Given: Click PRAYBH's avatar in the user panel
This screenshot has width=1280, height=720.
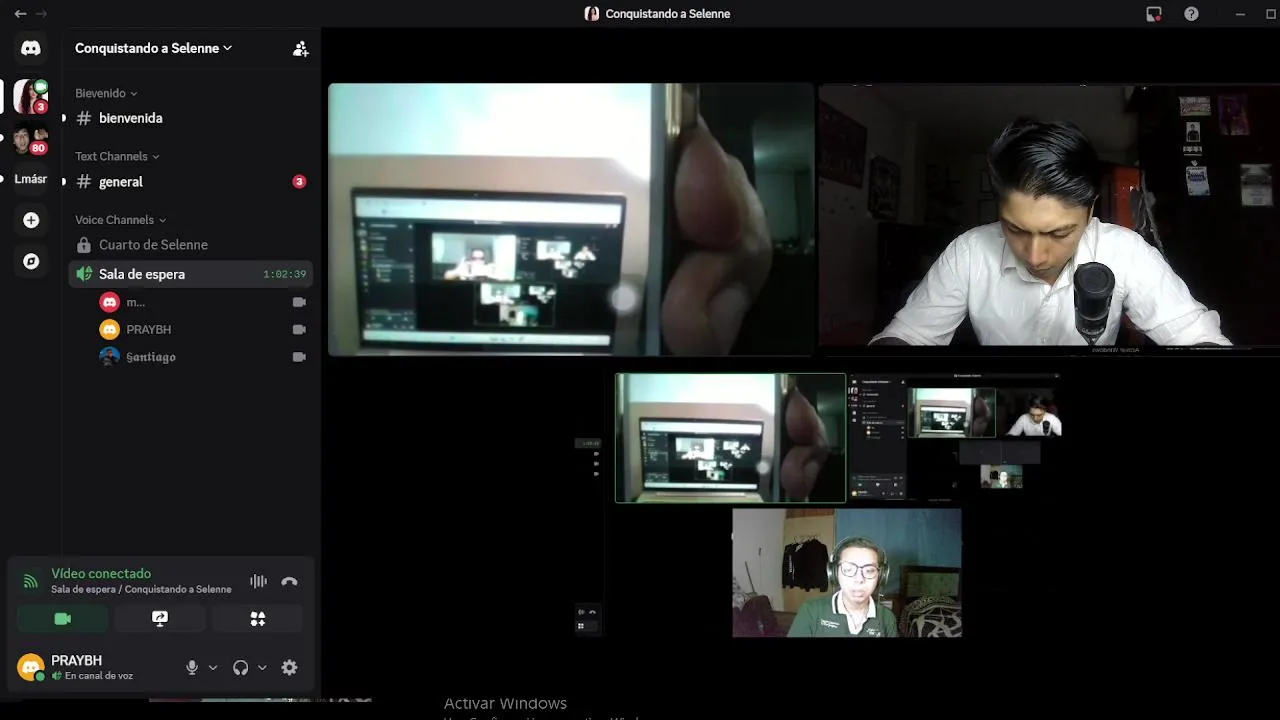Looking at the screenshot, I should [31, 666].
